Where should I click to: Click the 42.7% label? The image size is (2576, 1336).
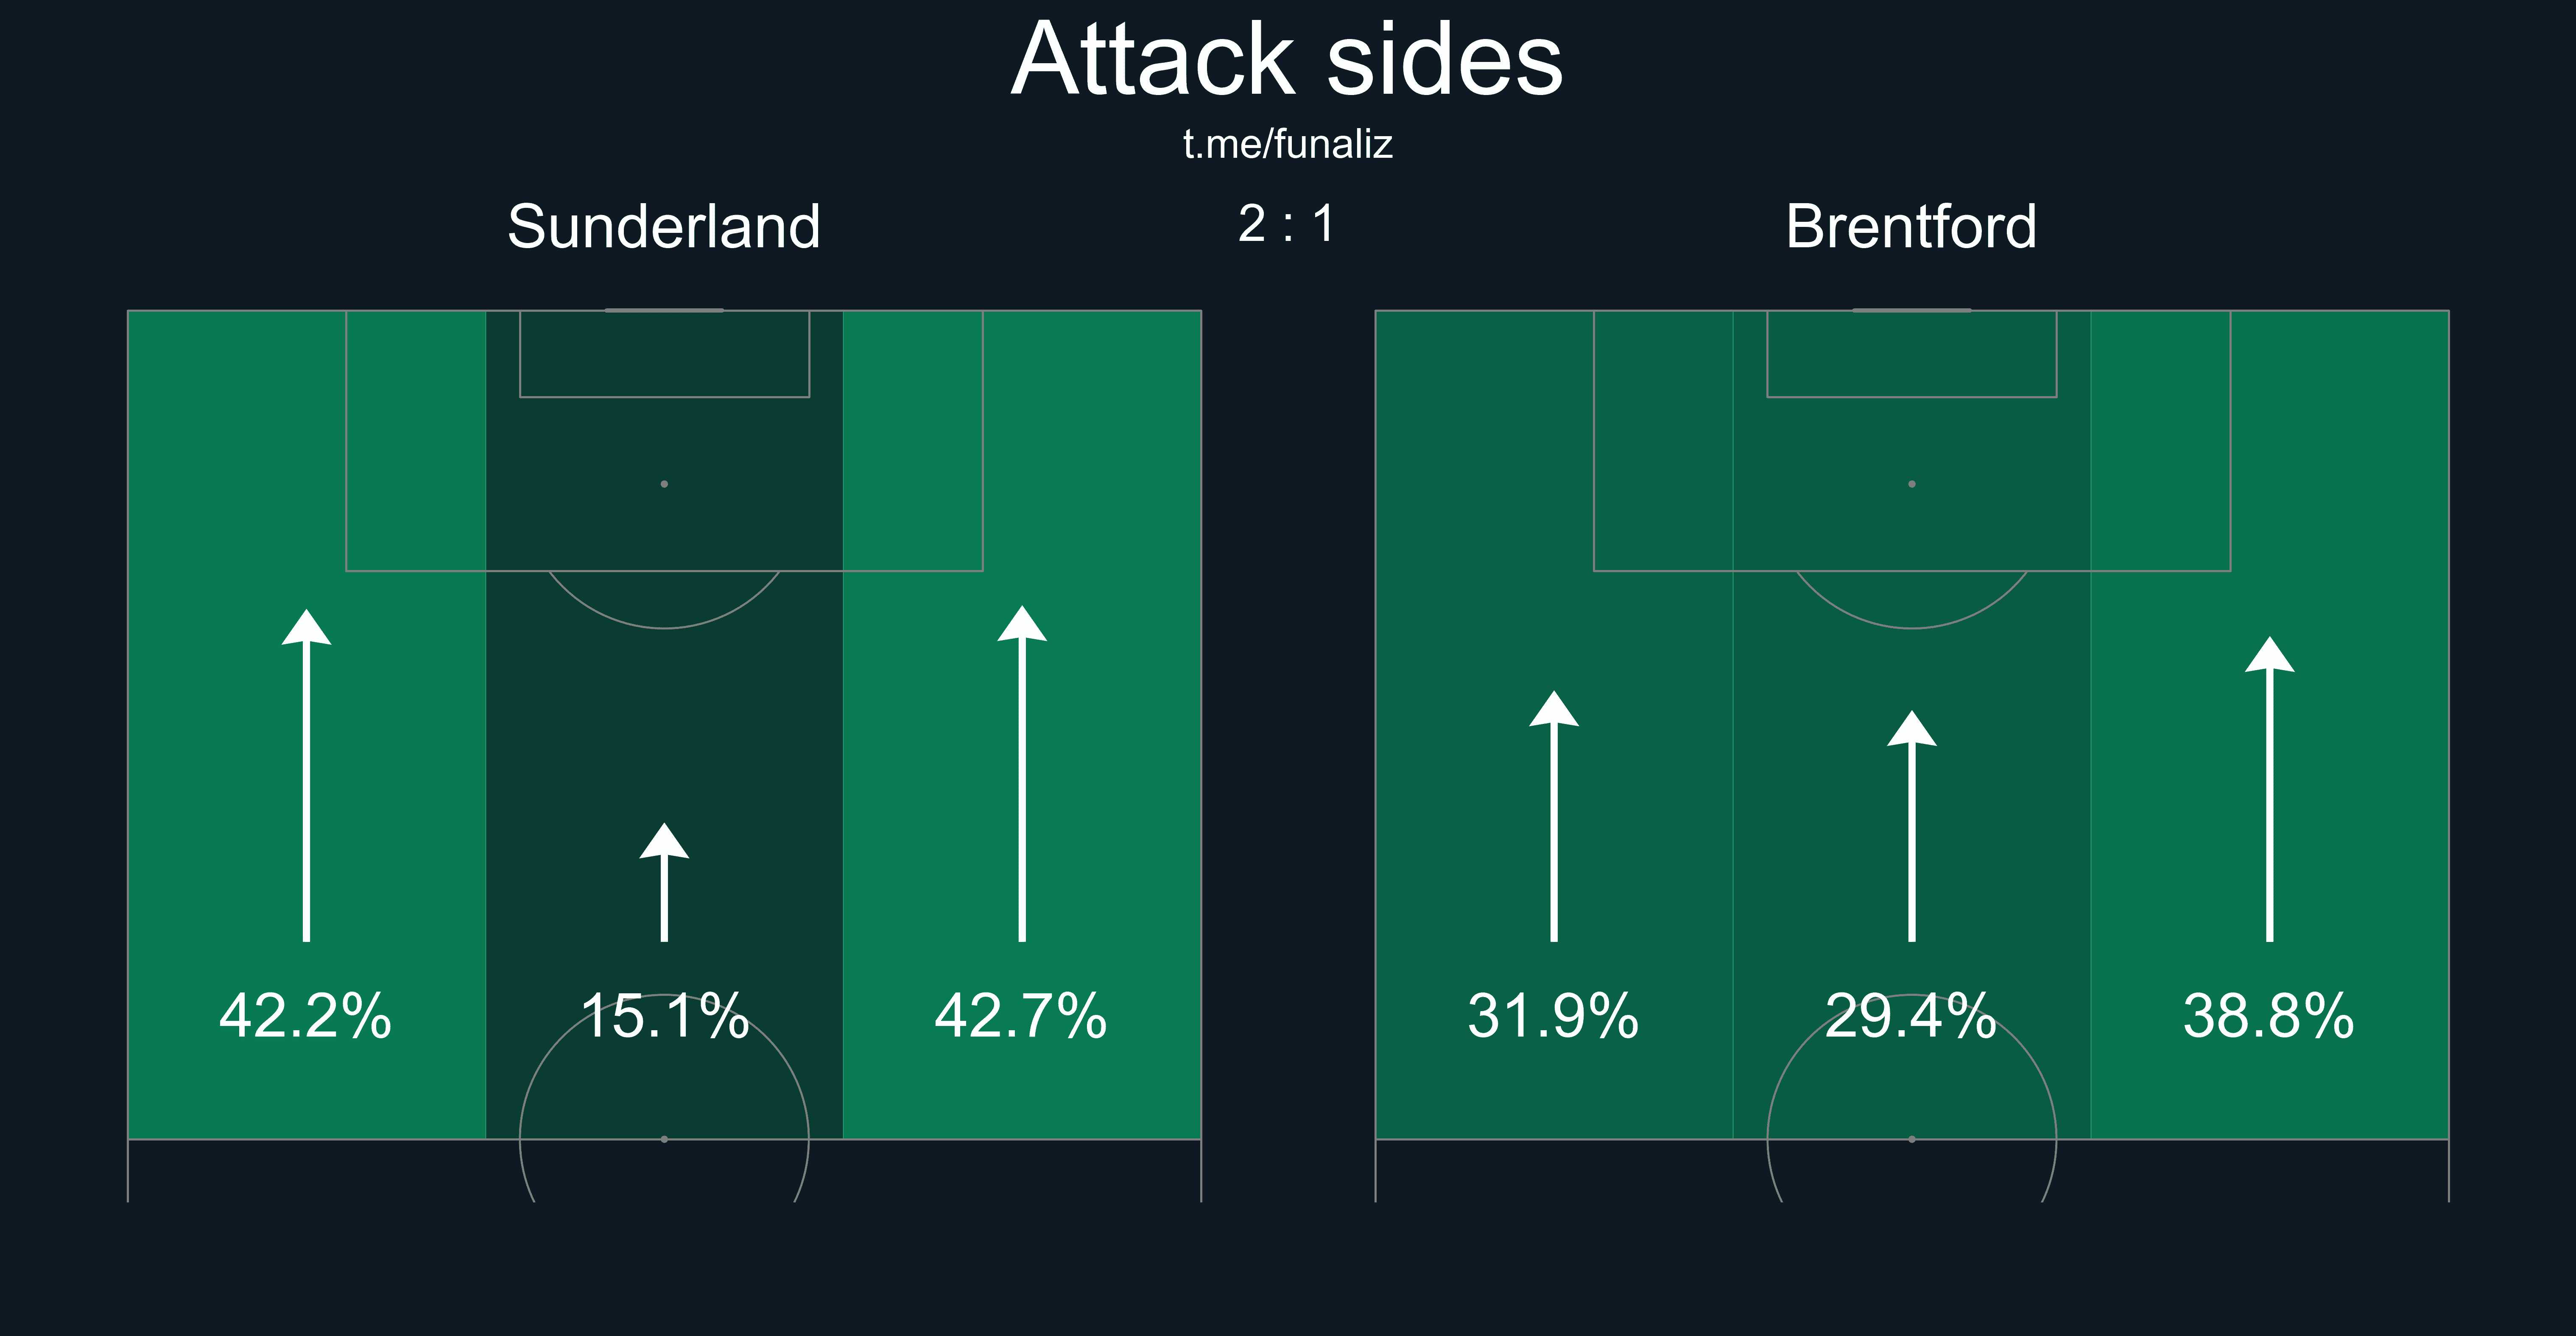1021,1016
